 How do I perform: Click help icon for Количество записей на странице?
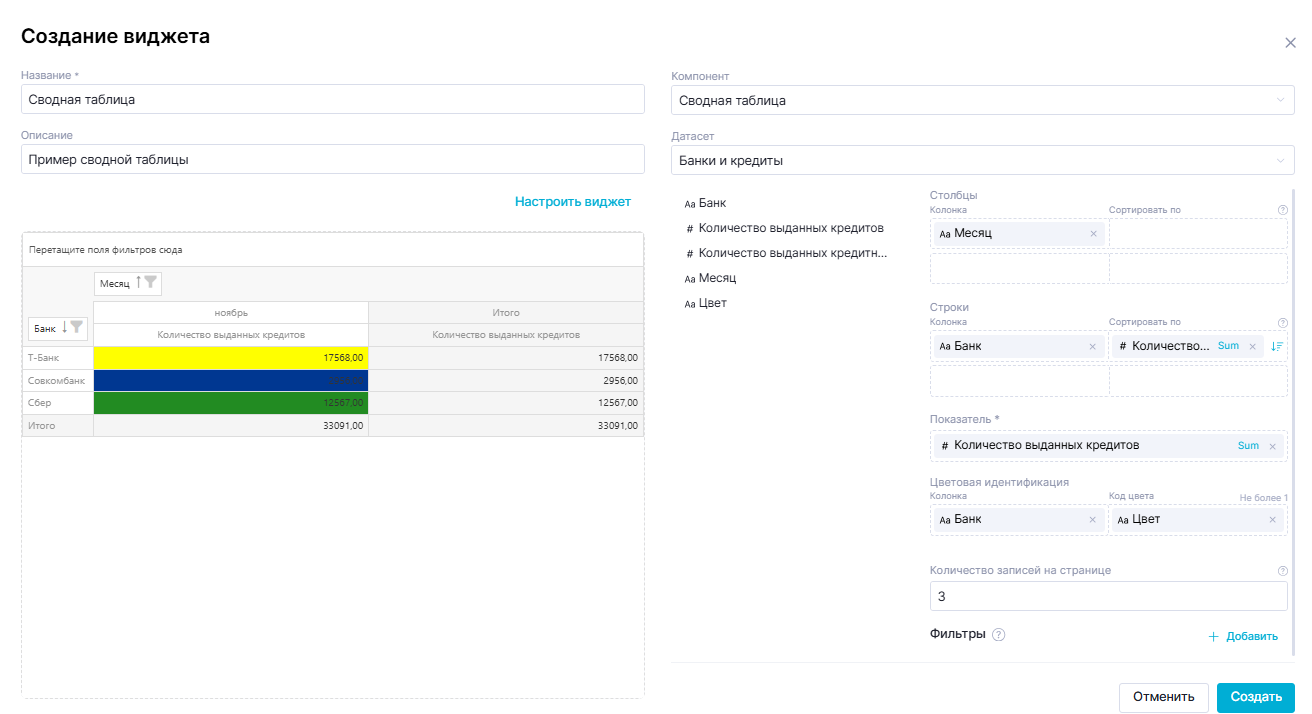[1282, 571]
